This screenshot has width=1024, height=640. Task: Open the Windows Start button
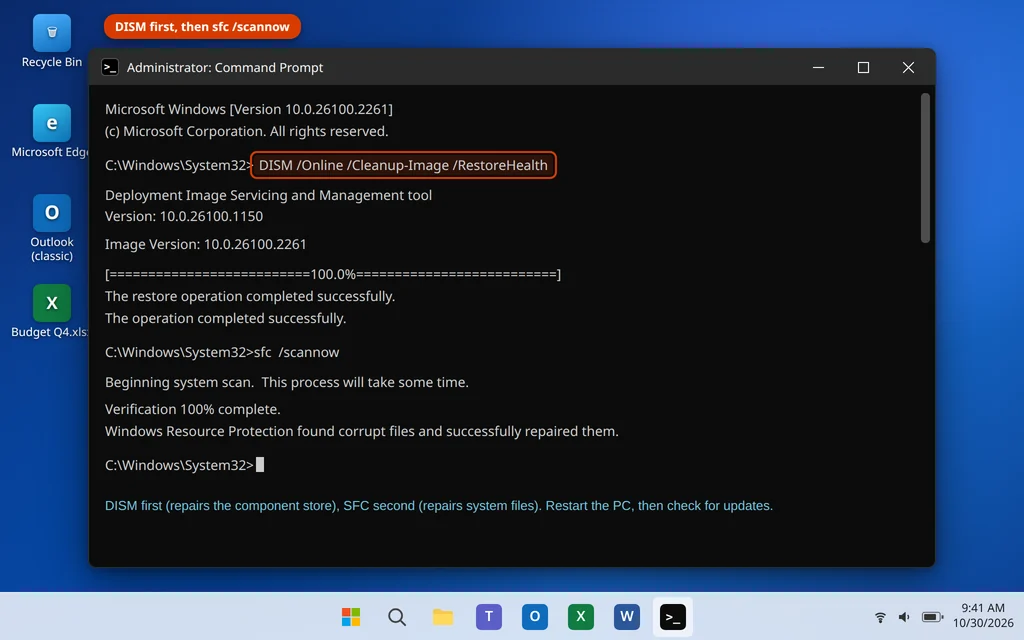pos(351,616)
